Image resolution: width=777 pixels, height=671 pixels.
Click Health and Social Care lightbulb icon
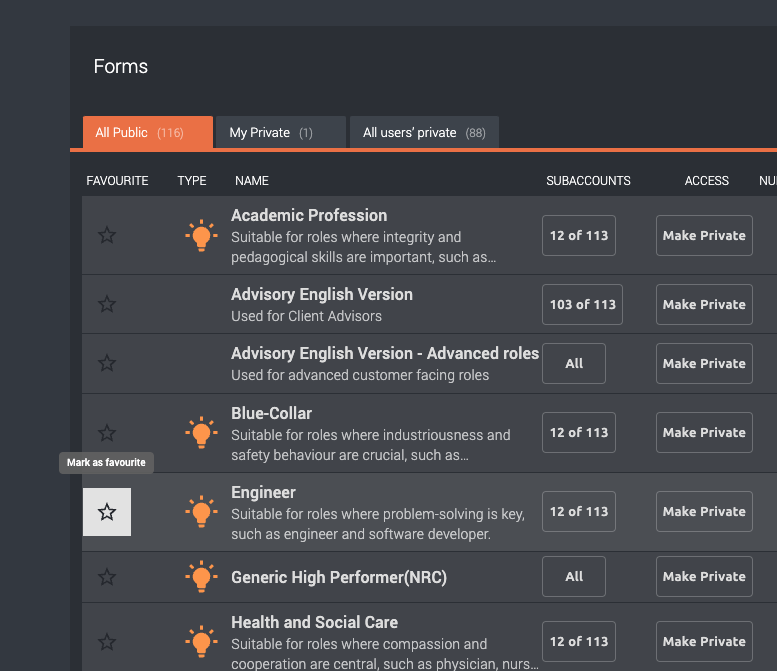click(x=201, y=642)
